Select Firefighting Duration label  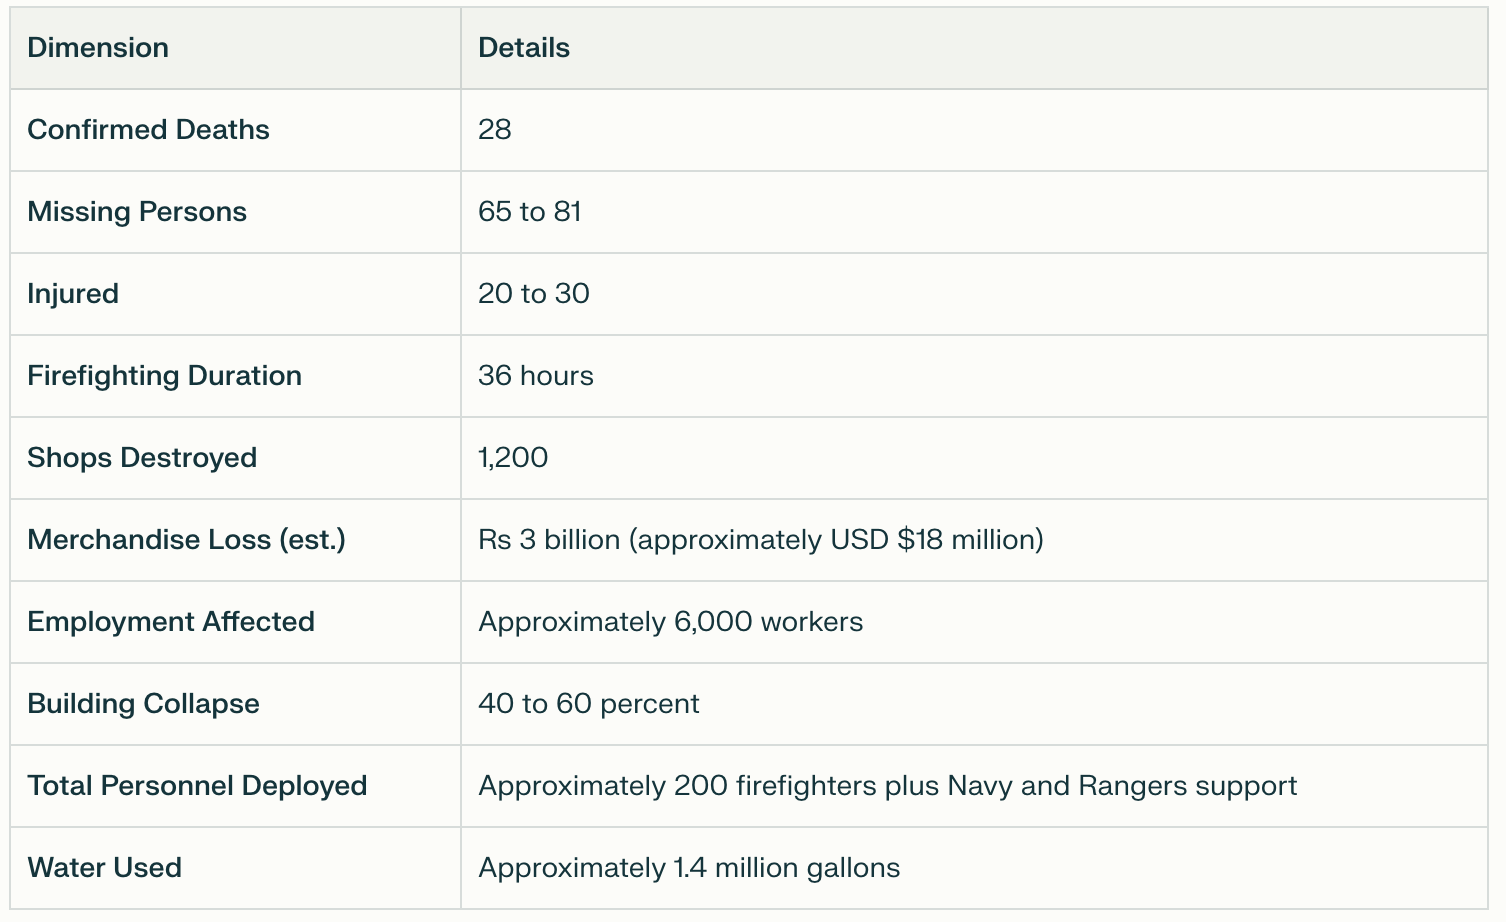coord(165,376)
